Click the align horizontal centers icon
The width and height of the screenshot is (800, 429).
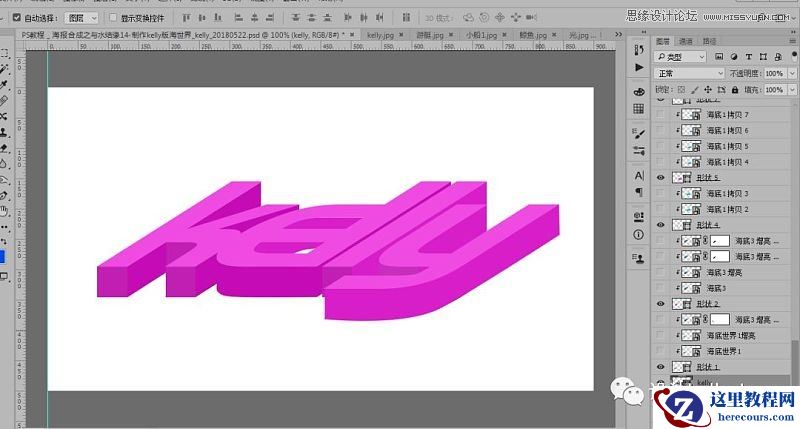click(x=254, y=18)
